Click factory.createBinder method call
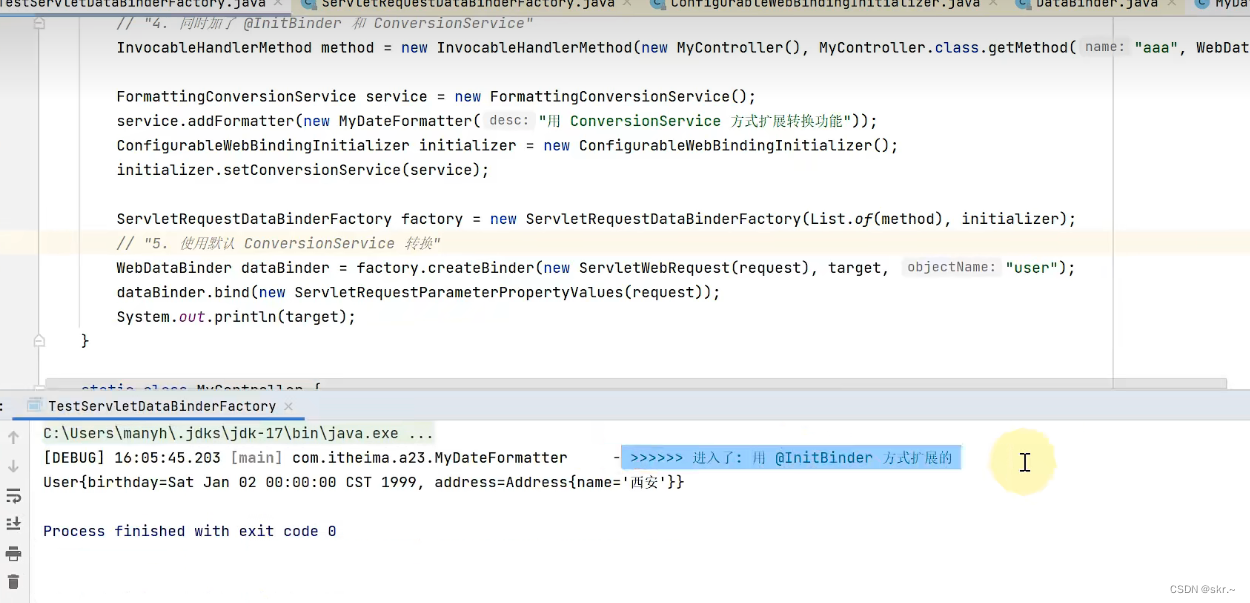 click(x=446, y=268)
